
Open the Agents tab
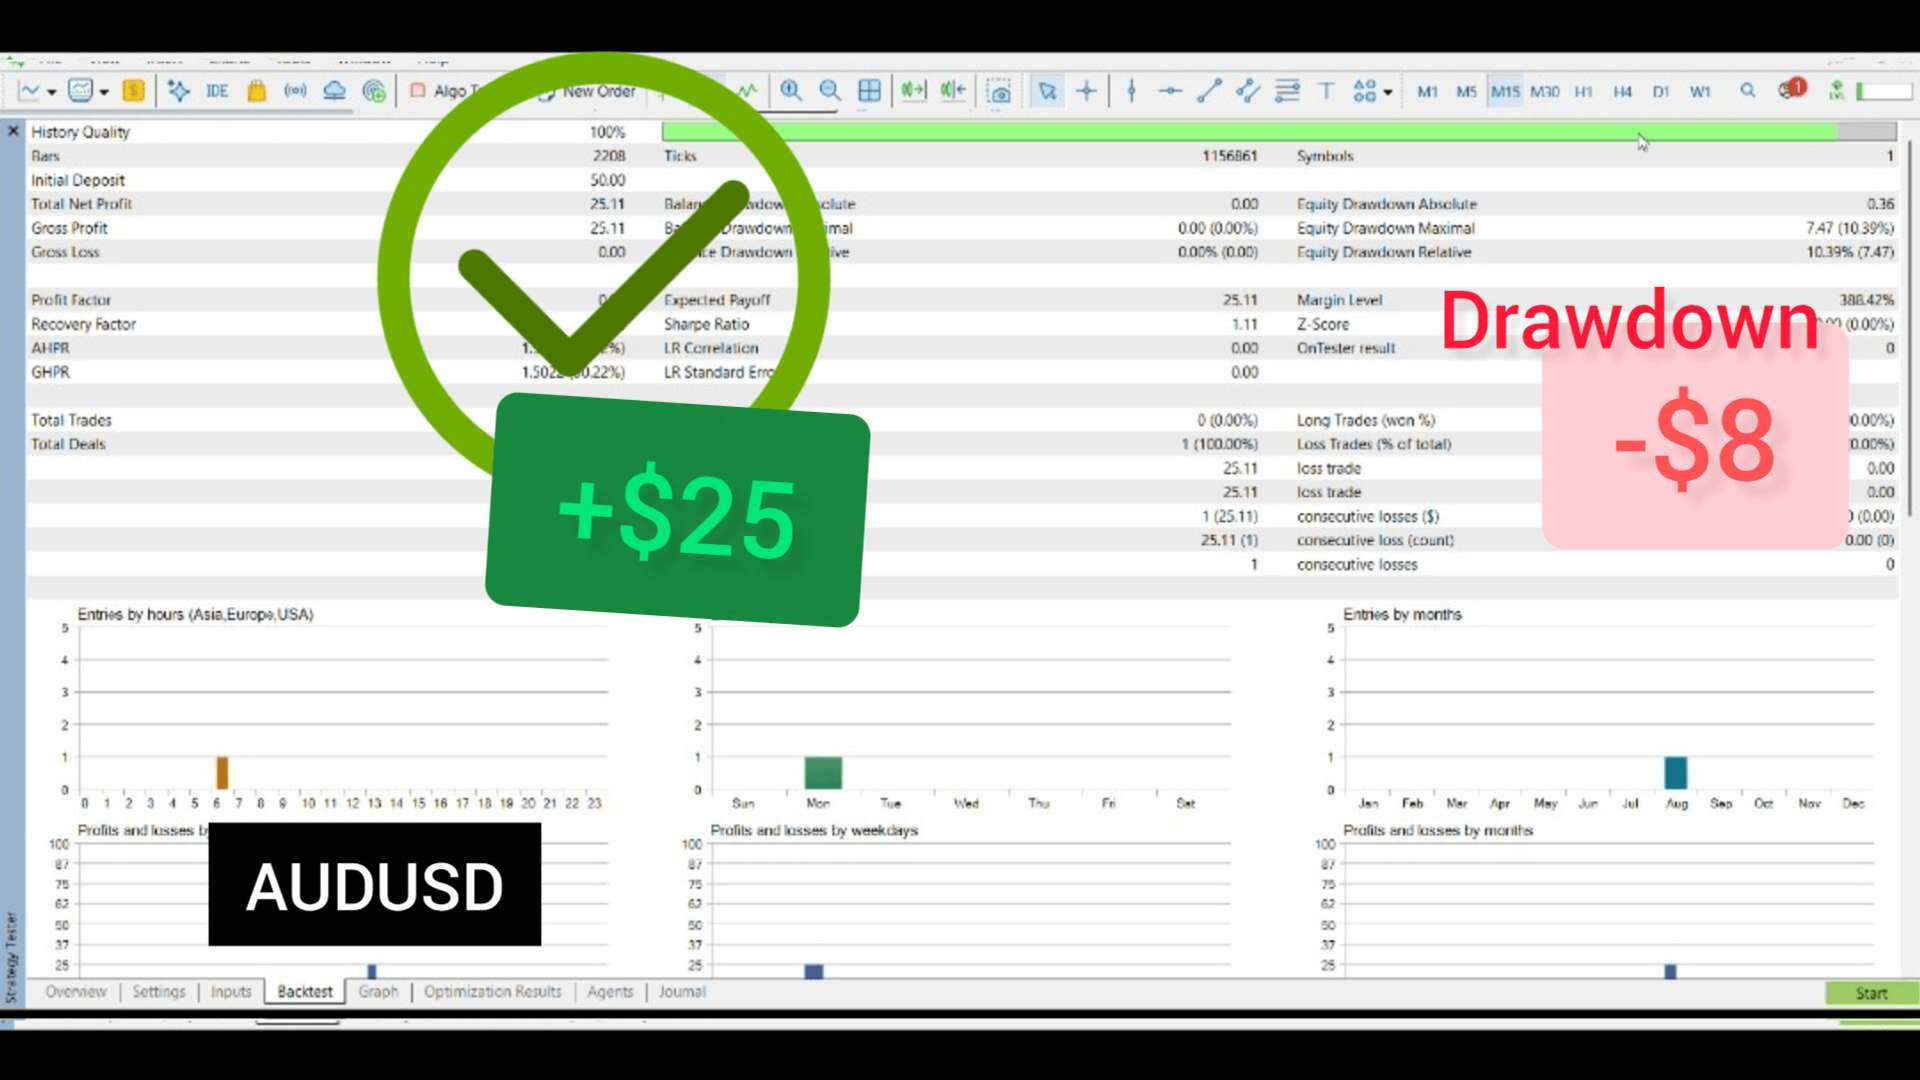tap(610, 991)
